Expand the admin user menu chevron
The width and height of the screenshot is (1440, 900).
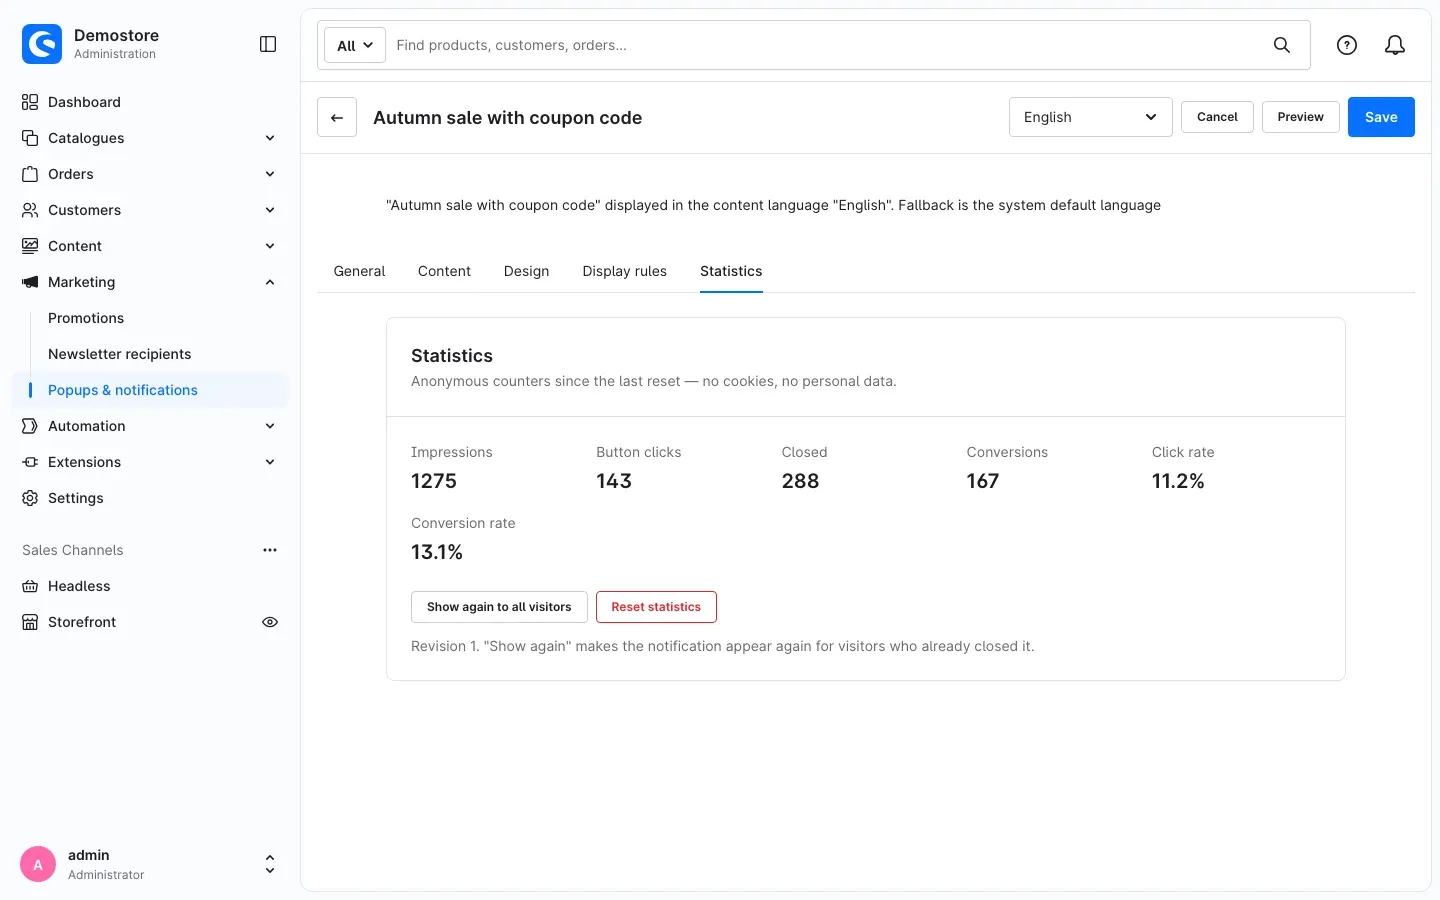[x=270, y=864]
